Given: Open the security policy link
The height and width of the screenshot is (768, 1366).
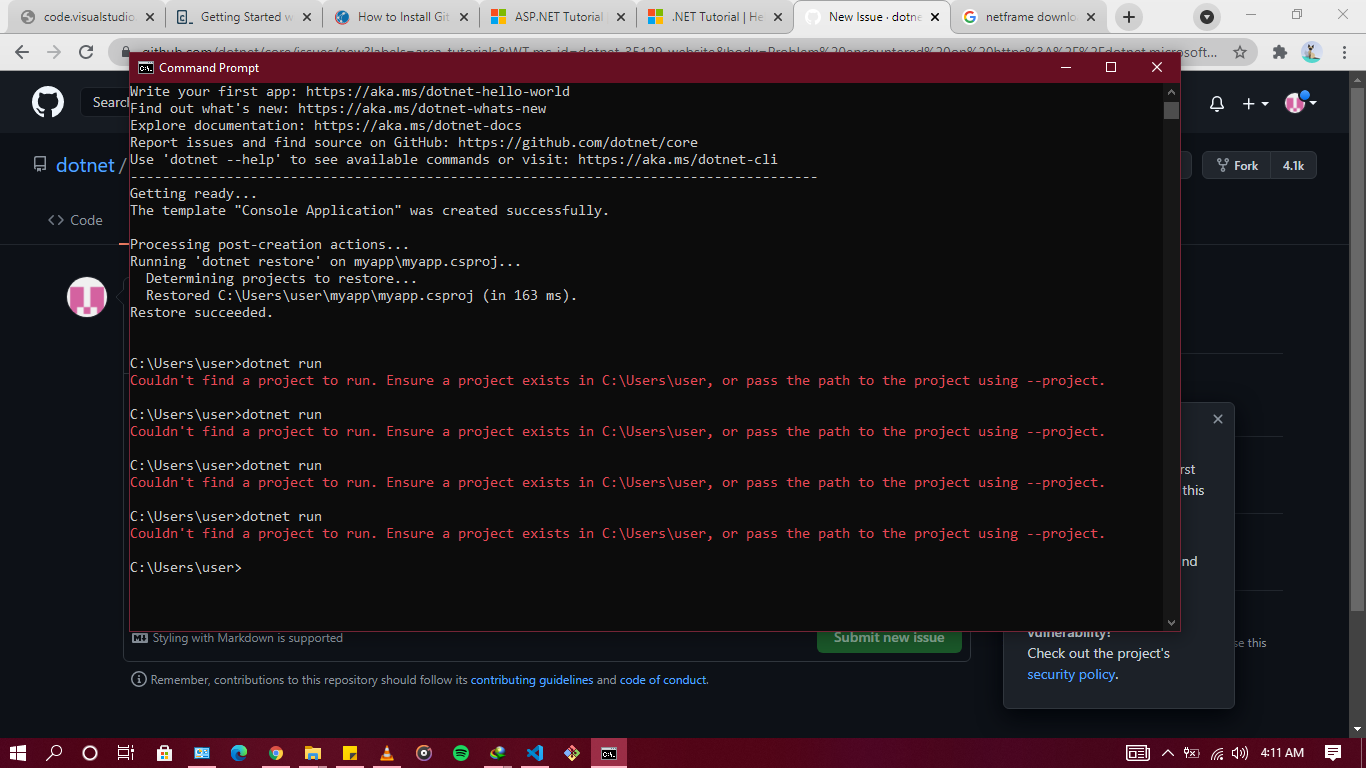Looking at the screenshot, I should 1071,674.
